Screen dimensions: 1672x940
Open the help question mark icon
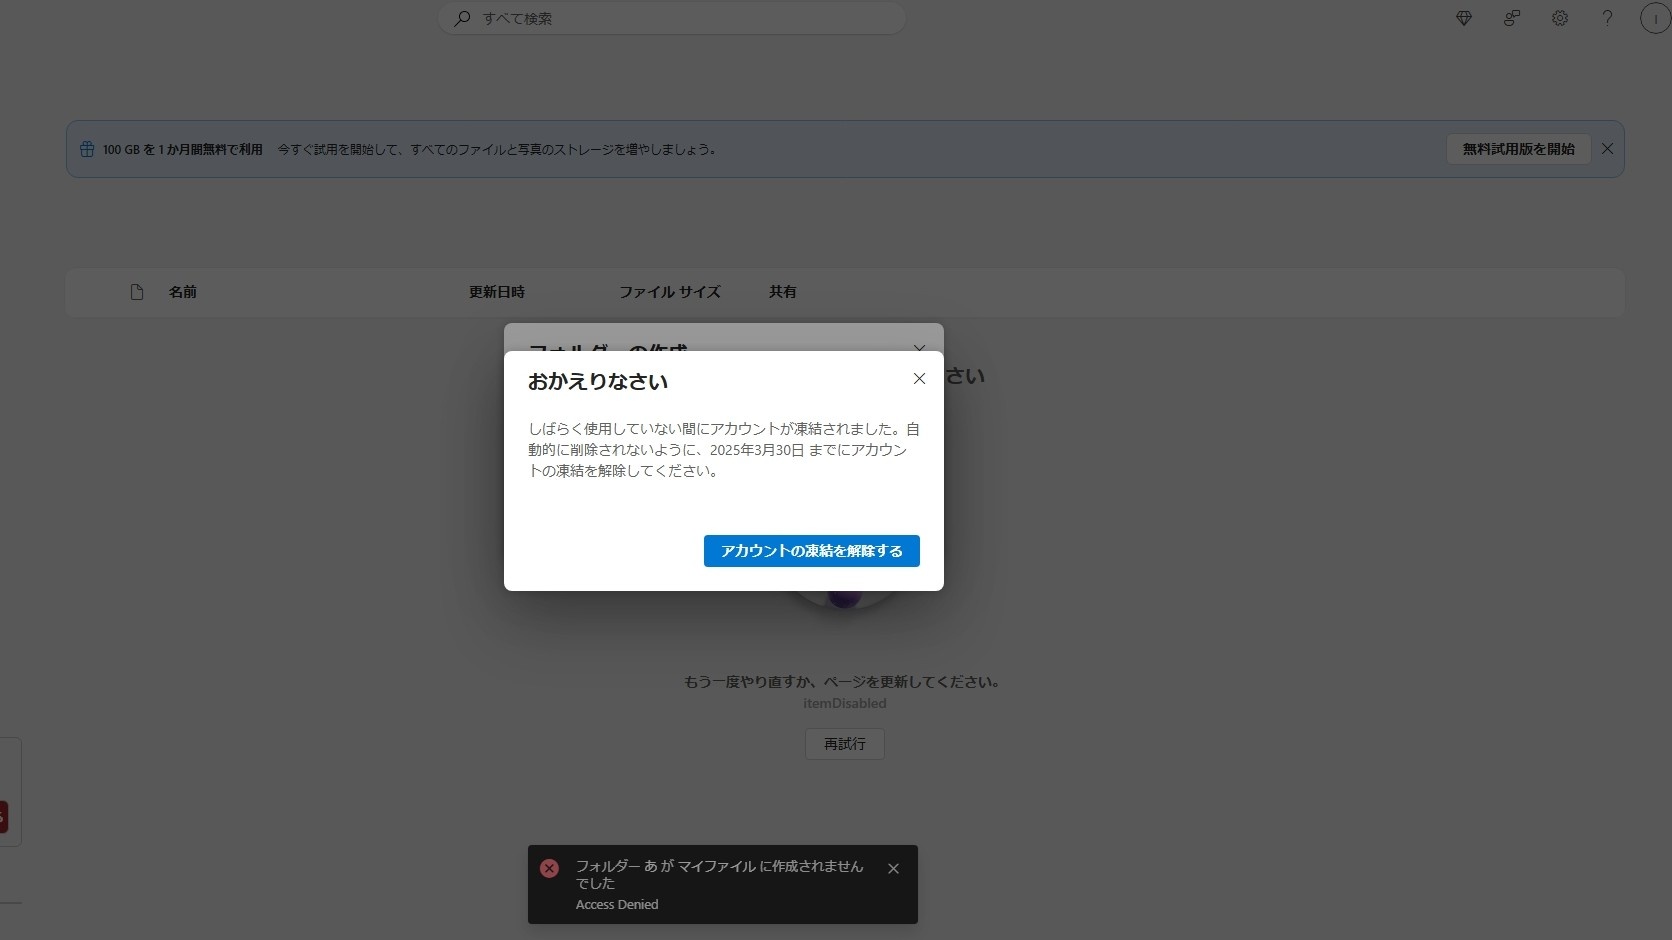pyautogui.click(x=1606, y=18)
